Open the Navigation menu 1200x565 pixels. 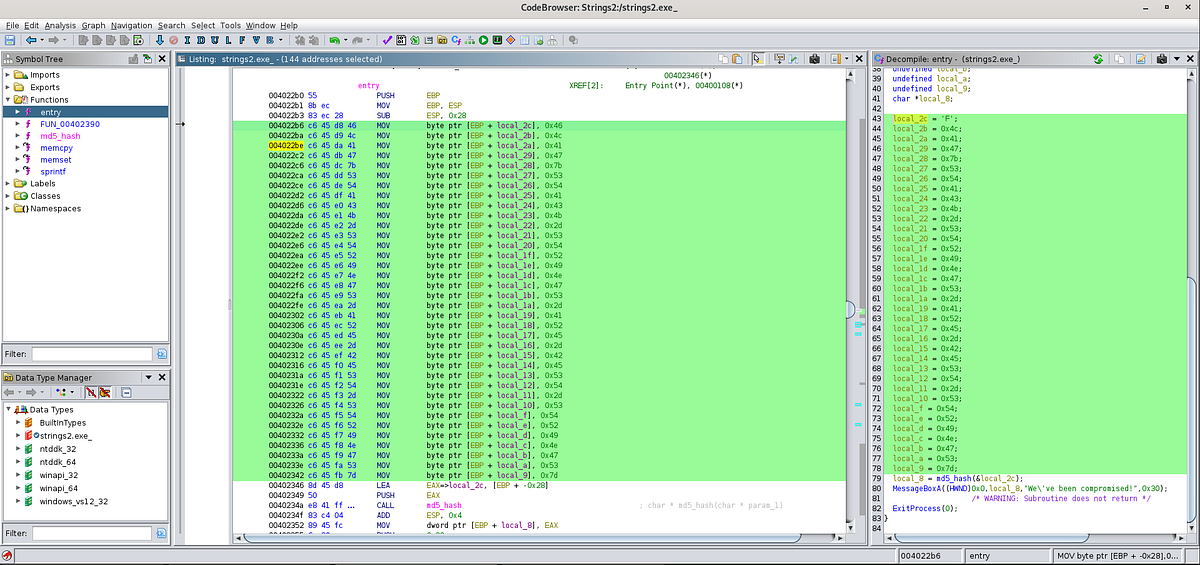click(132, 25)
